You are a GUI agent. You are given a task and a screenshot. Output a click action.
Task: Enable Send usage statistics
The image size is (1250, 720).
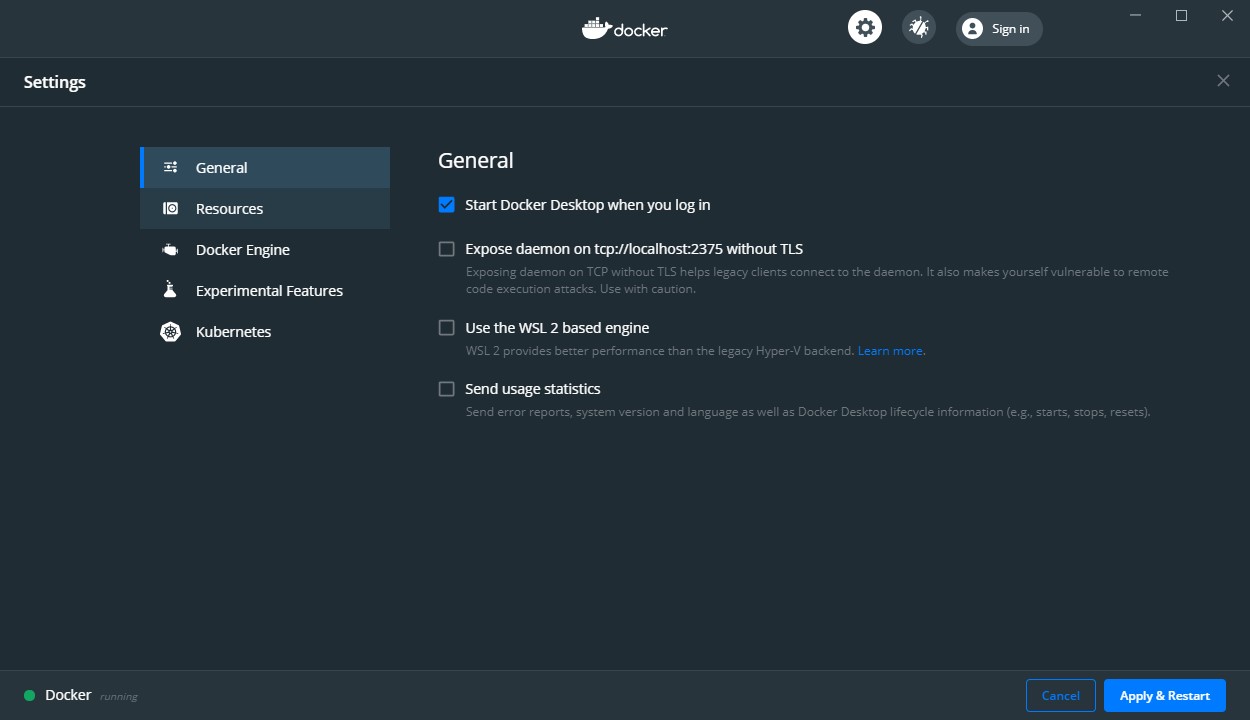(x=446, y=388)
